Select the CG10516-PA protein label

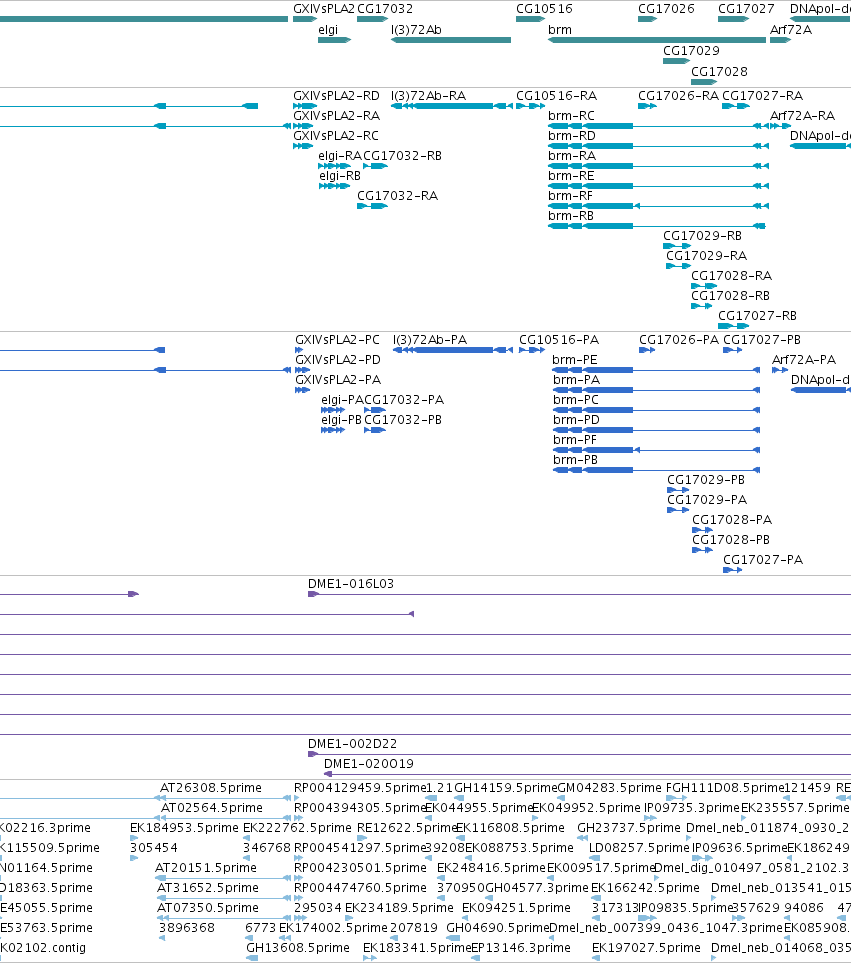[559, 340]
